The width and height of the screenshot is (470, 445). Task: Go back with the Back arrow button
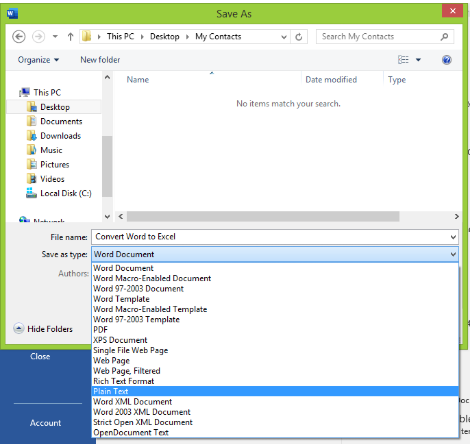pyautogui.click(x=19, y=37)
